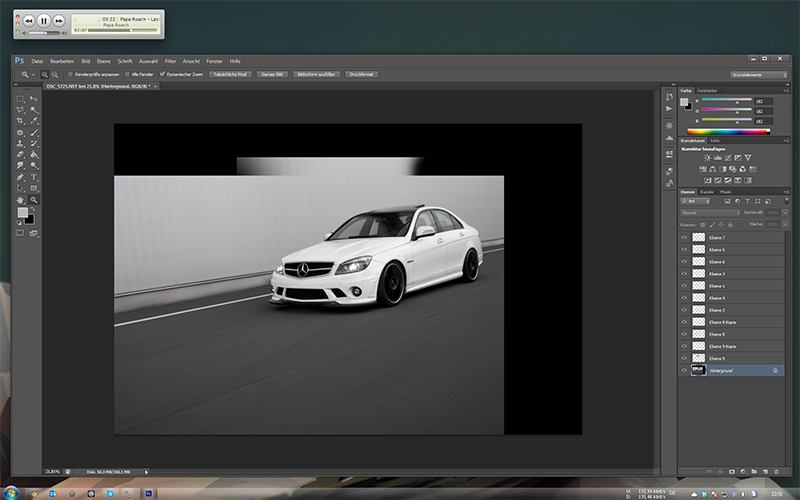Select the Rectangular Marquee tool
The image size is (800, 500).
click(x=20, y=98)
